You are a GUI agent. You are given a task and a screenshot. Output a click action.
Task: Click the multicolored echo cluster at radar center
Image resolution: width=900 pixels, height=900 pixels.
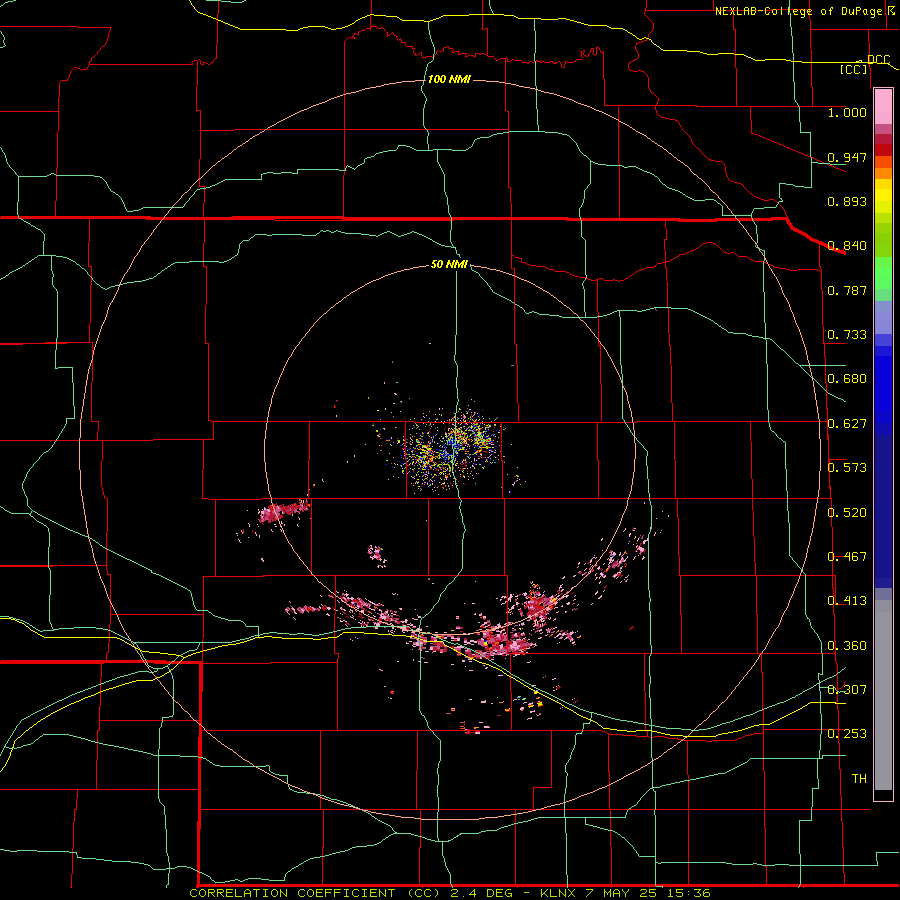(452, 447)
